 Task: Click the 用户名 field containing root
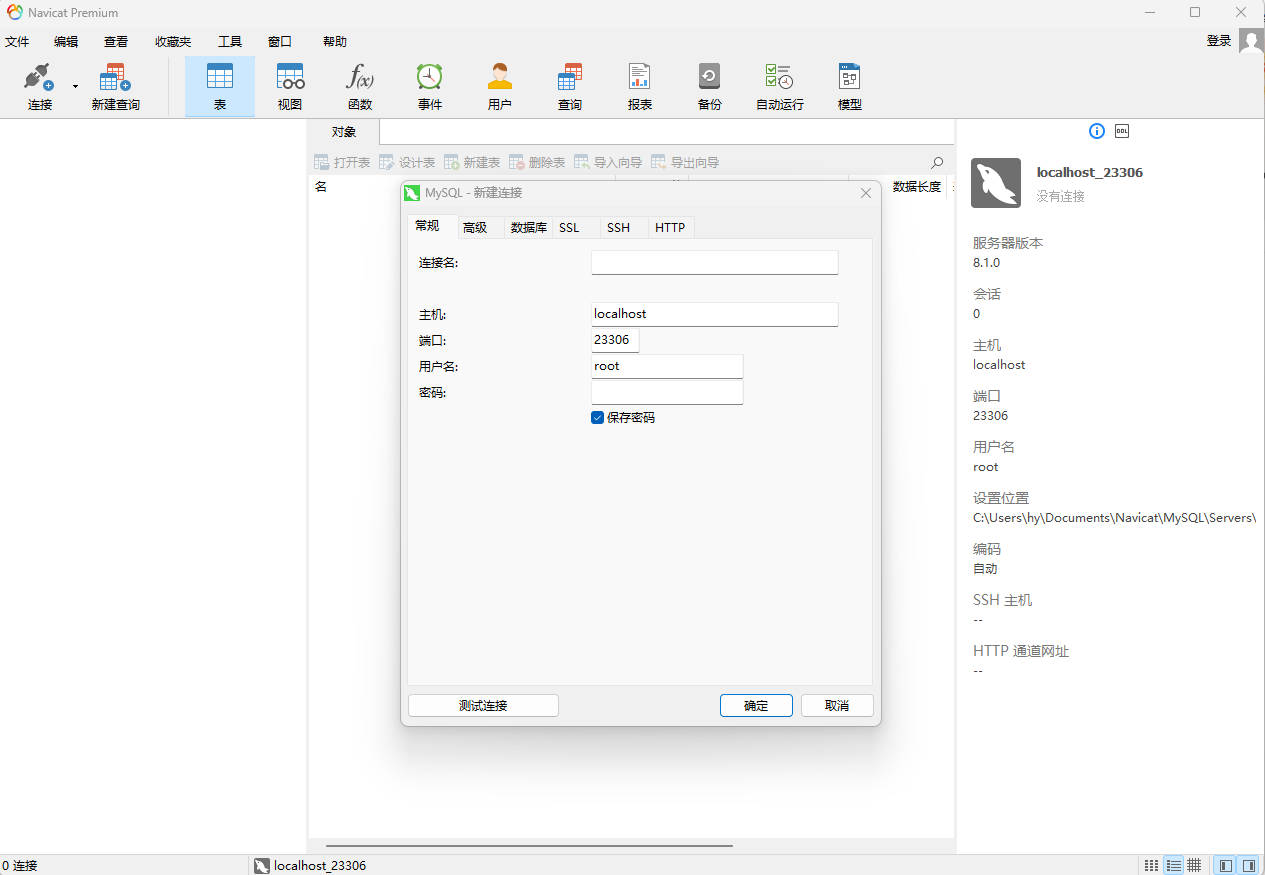coord(667,366)
